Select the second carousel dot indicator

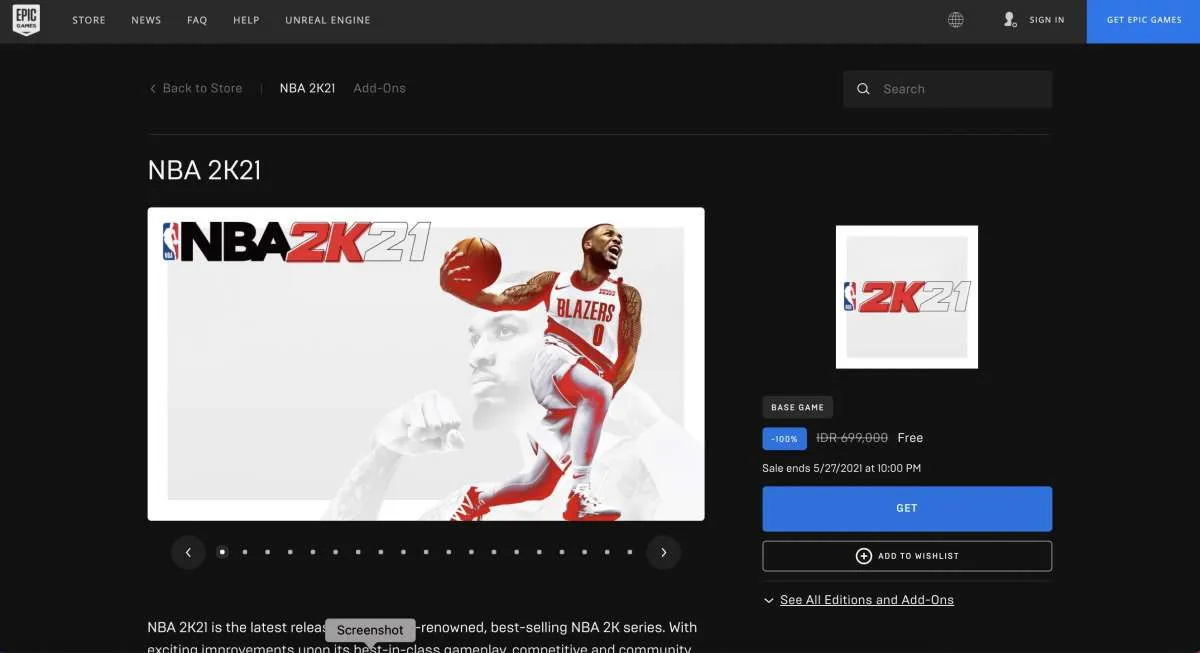coord(245,552)
